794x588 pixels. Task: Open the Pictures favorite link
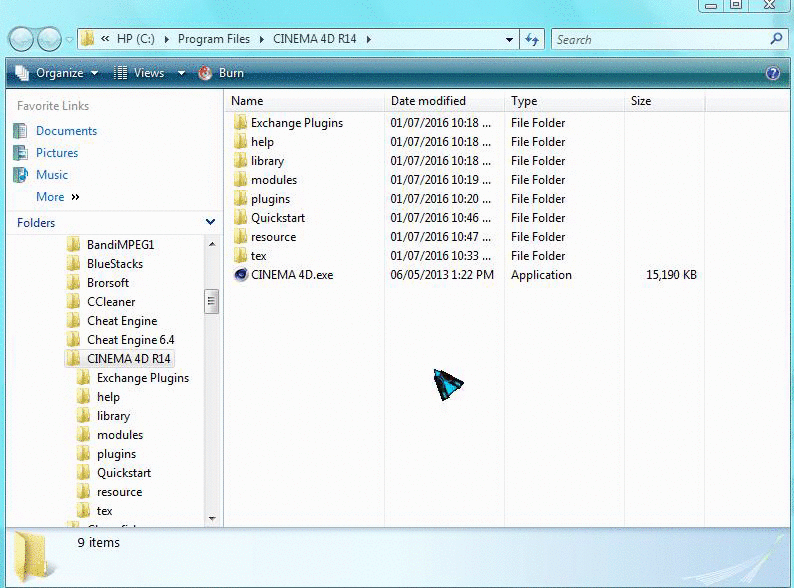[x=57, y=152]
